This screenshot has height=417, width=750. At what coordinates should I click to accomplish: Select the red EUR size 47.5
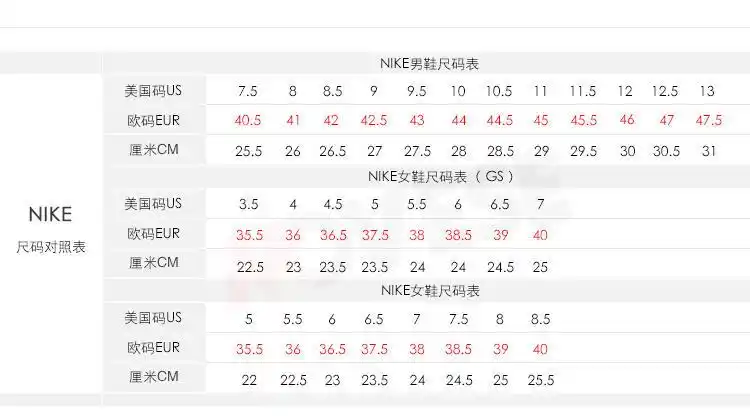707,120
